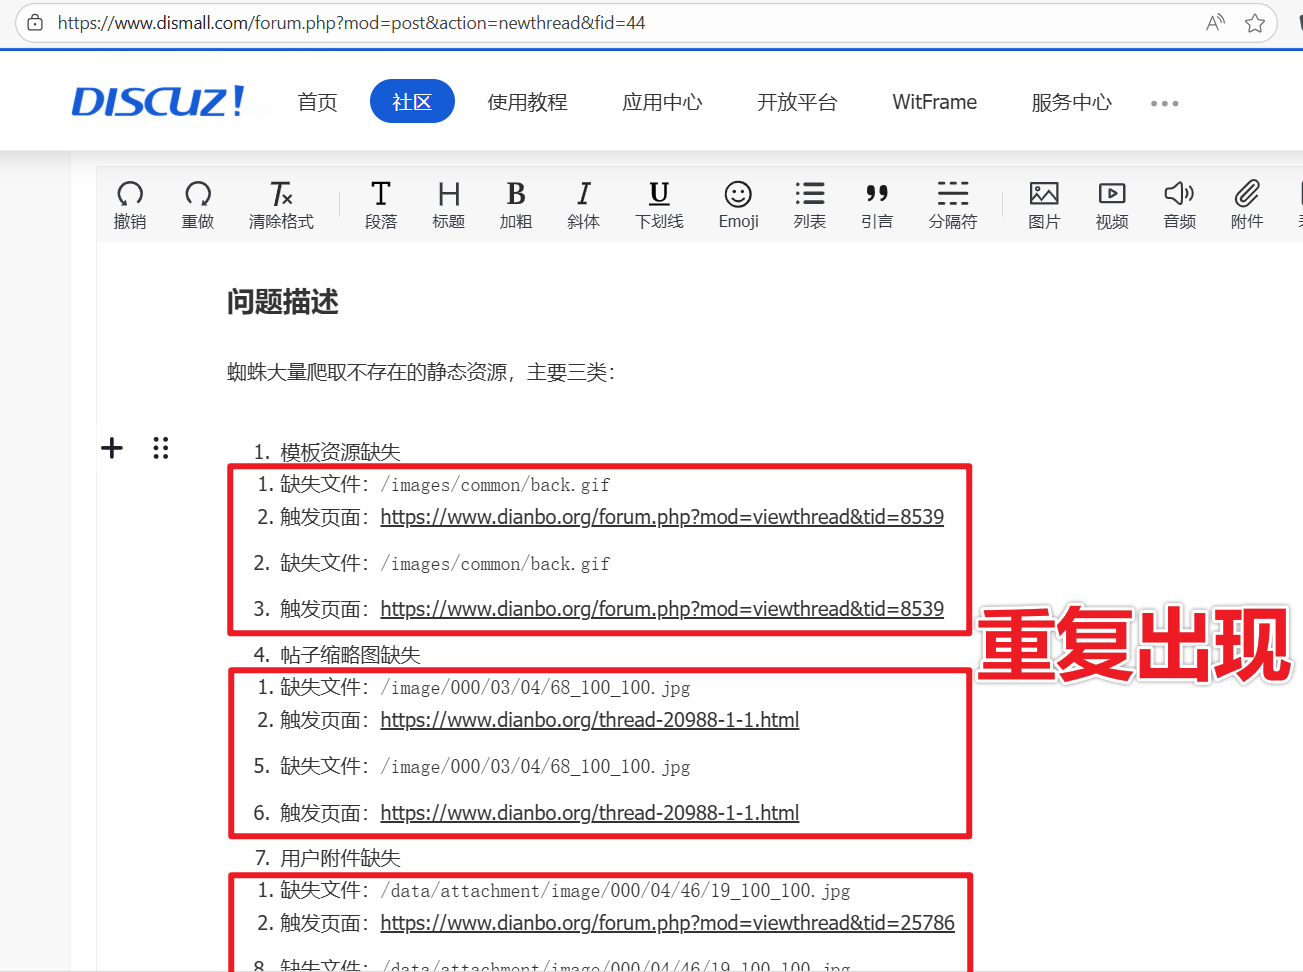The width and height of the screenshot is (1303, 972).
Task: Clear formatting with 清除格式 tool
Action: [281, 204]
